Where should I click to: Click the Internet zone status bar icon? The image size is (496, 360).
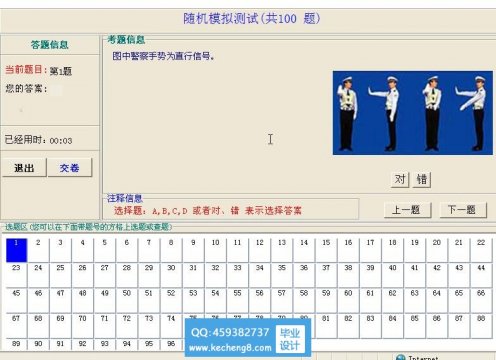(x=401, y=358)
